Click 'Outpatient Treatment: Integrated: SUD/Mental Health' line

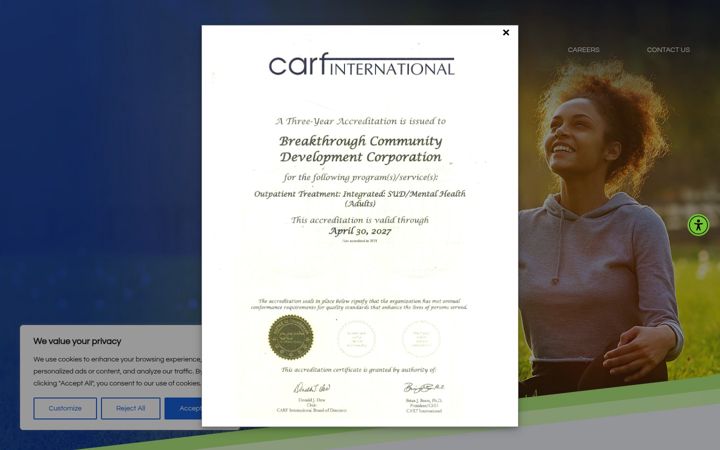pyautogui.click(x=360, y=194)
